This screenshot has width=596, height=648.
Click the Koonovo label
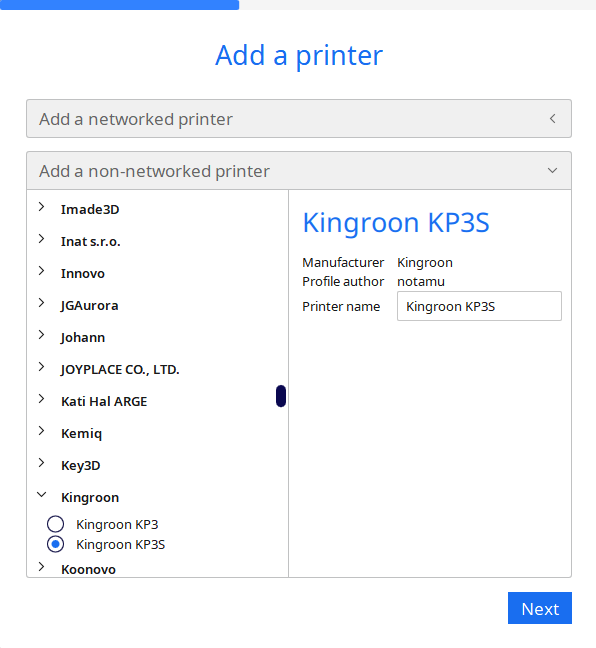coord(88,569)
